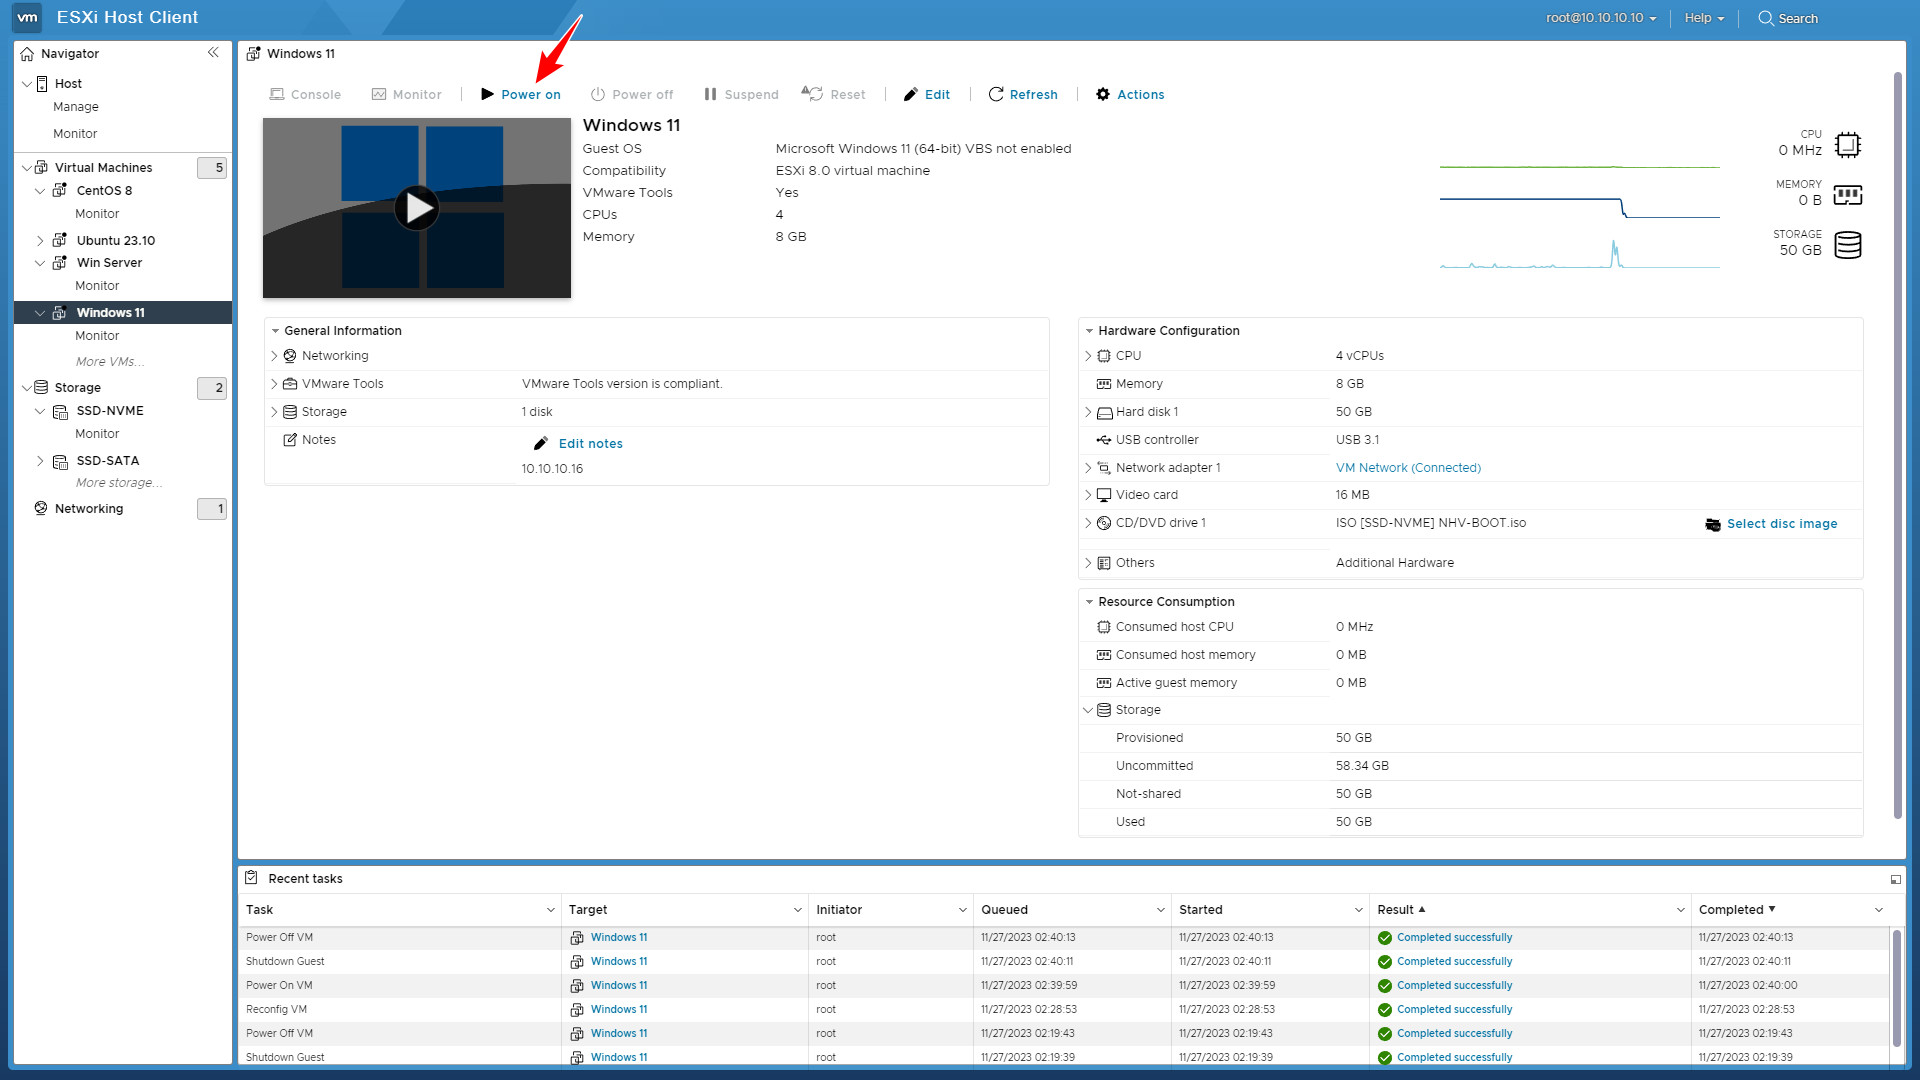The height and width of the screenshot is (1080, 1920).
Task: Click the main panel vertical scrollbar
Action: pyautogui.click(x=1897, y=445)
